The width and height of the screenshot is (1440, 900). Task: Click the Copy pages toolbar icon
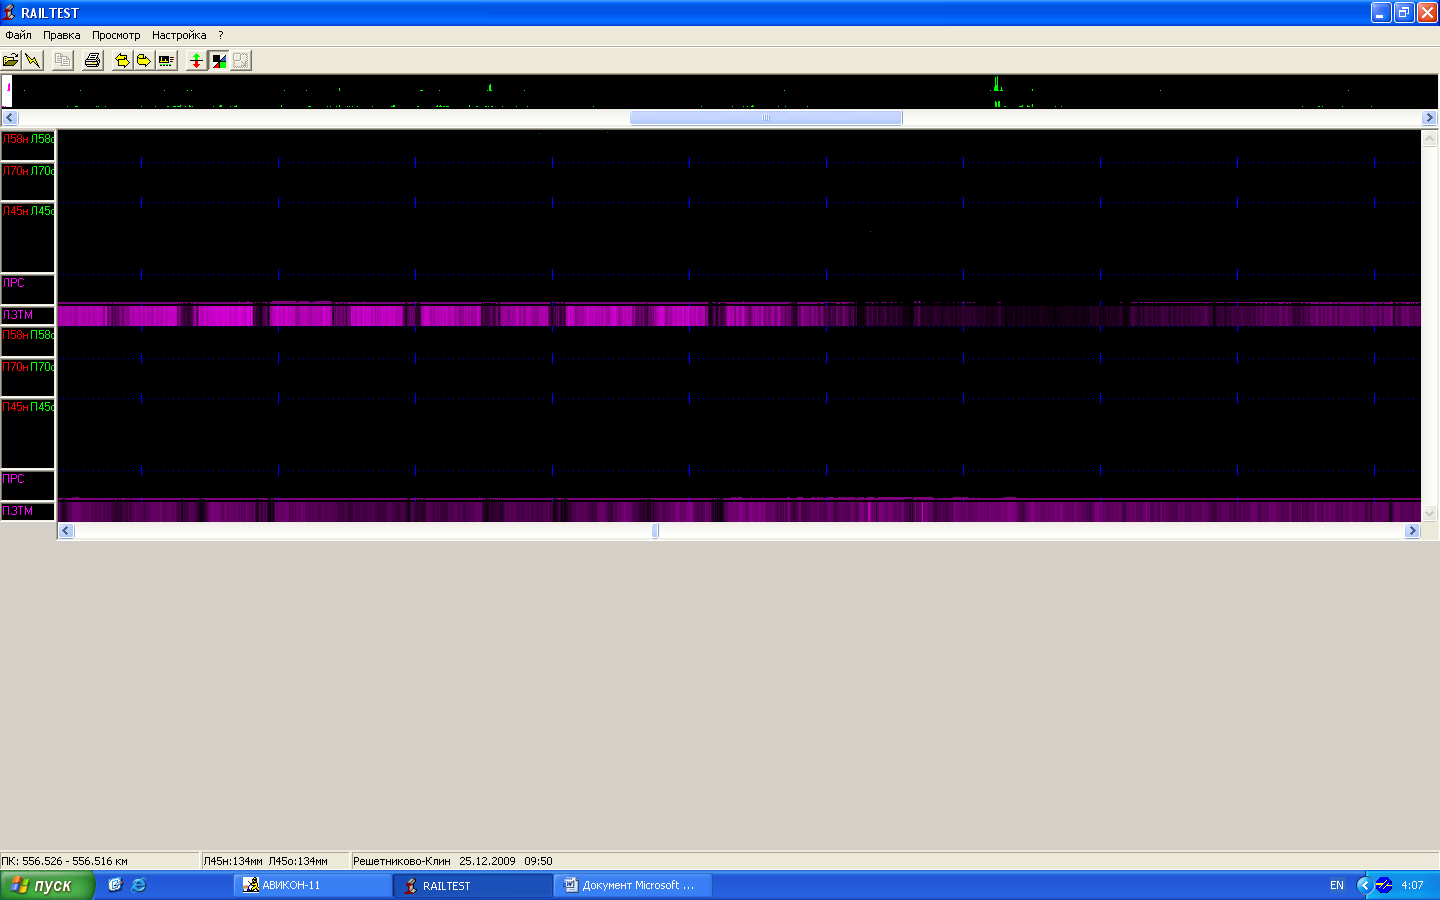coord(63,61)
